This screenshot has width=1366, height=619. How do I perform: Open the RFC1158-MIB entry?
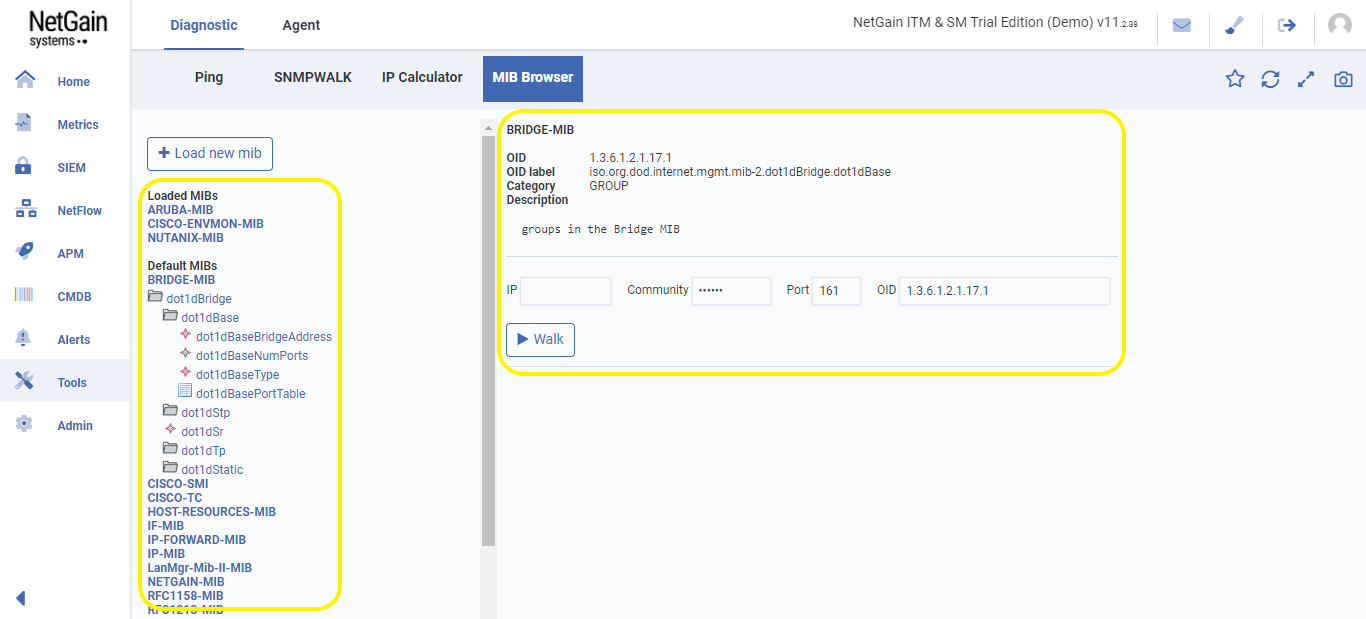click(186, 596)
